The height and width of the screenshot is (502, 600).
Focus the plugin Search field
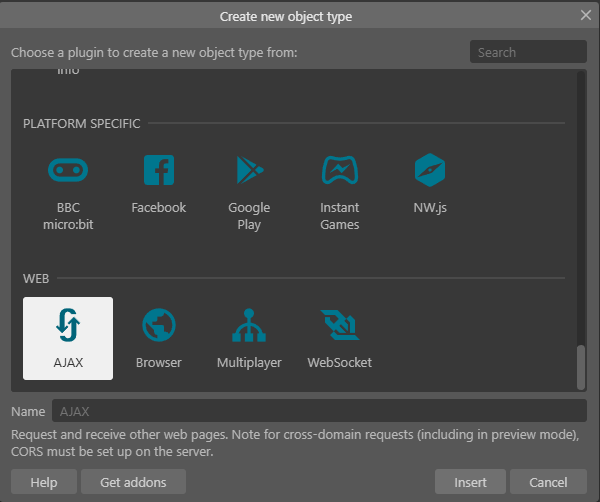[528, 52]
